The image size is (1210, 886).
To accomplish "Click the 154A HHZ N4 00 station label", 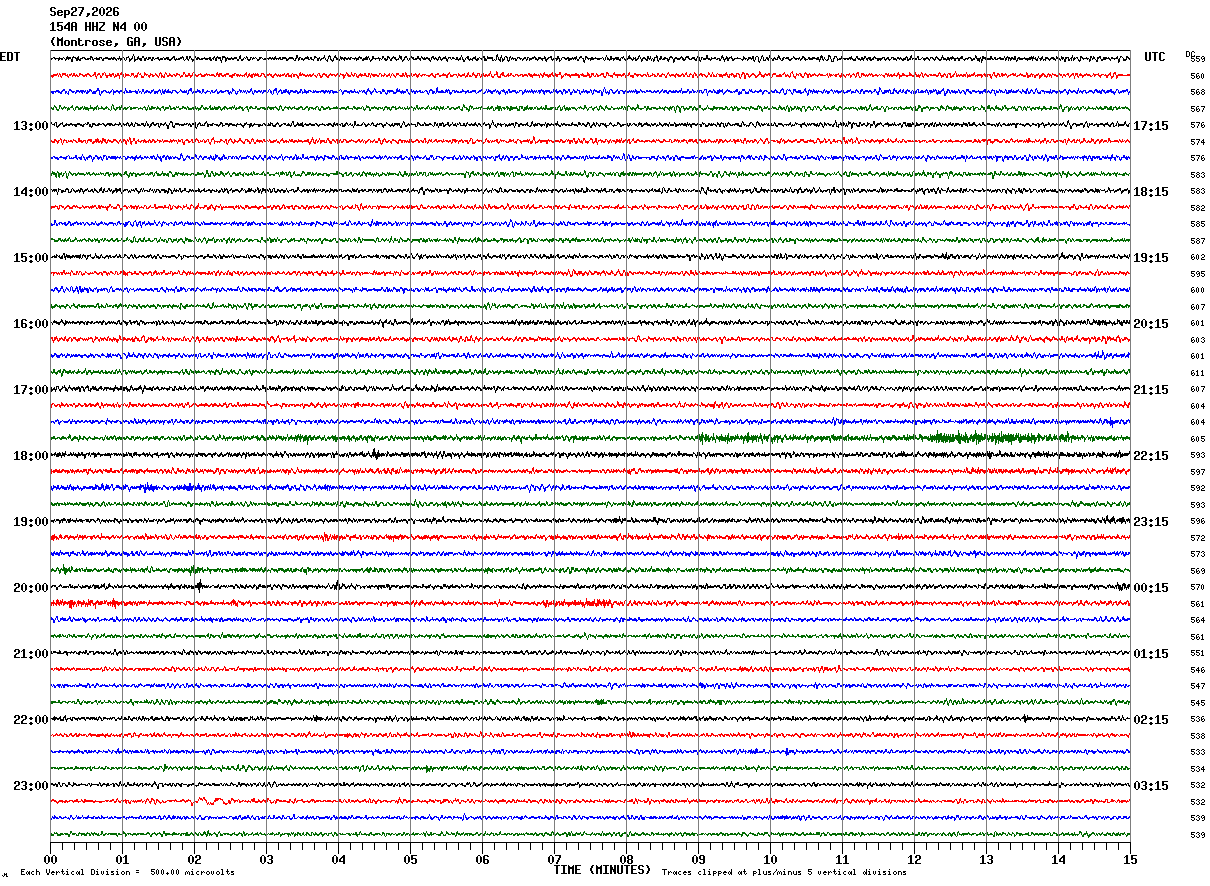I will pos(98,27).
